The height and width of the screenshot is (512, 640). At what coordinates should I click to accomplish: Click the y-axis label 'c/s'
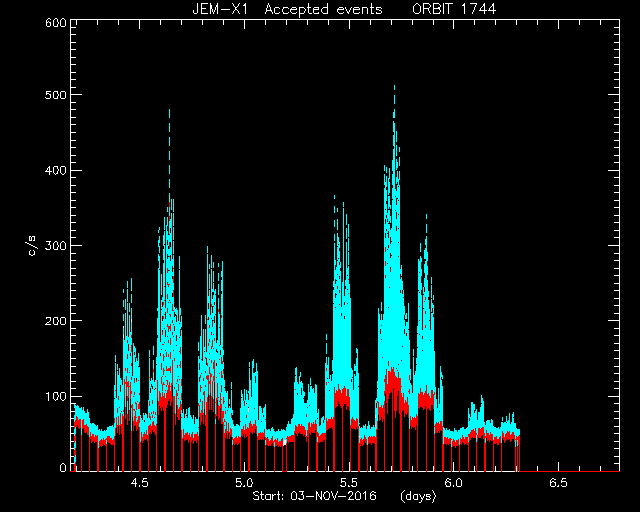click(x=33, y=245)
